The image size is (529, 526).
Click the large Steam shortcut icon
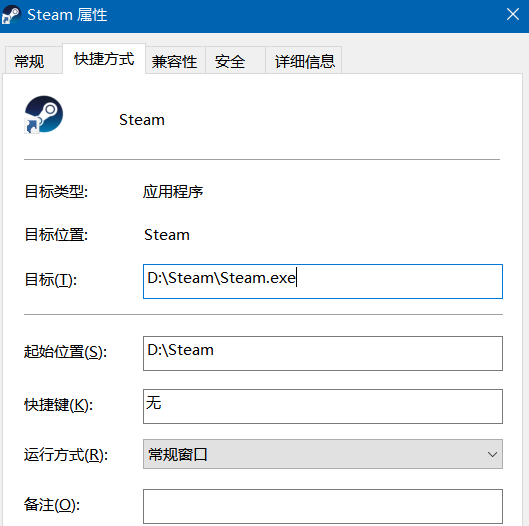pos(44,114)
